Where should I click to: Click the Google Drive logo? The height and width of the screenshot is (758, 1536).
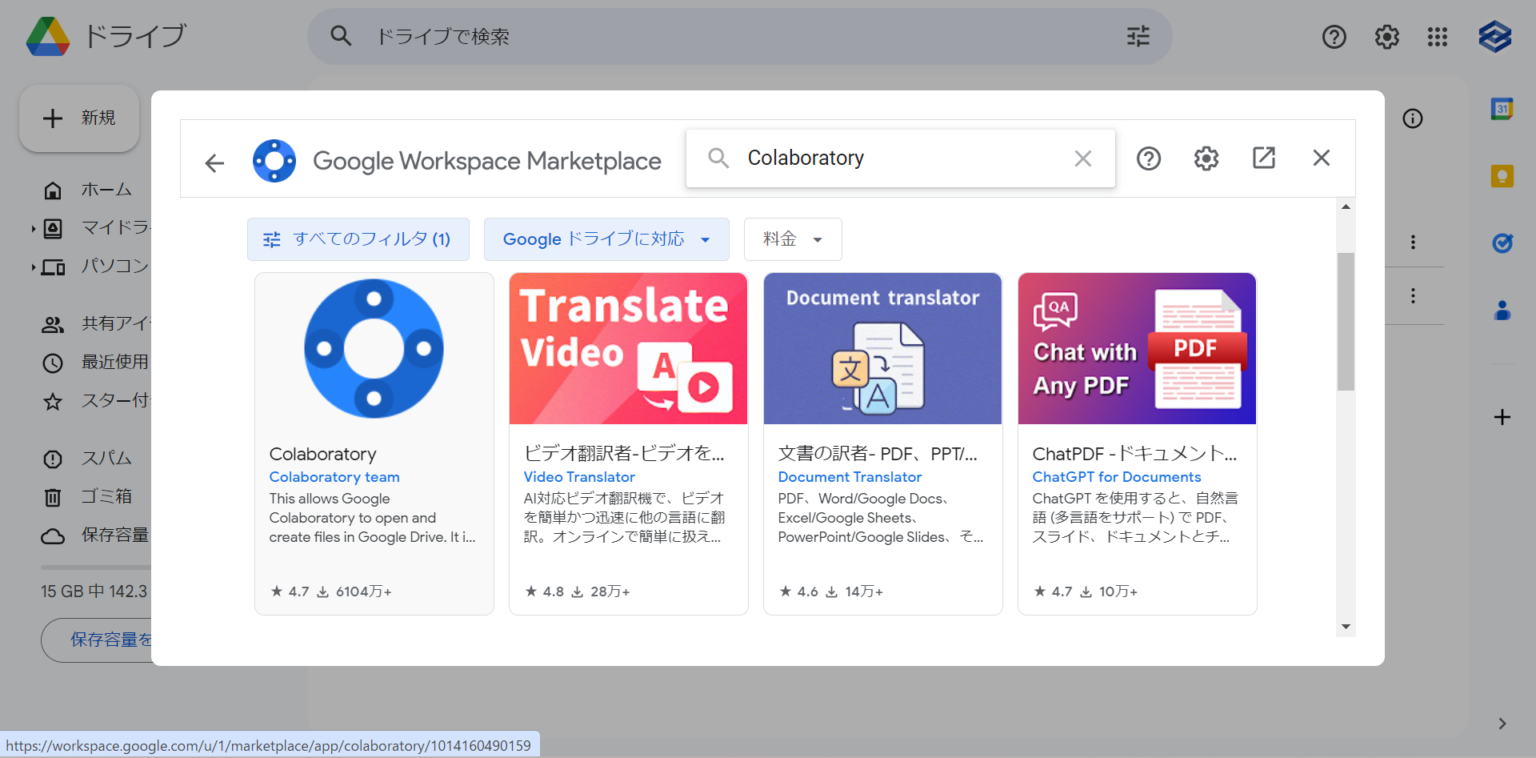coord(49,36)
